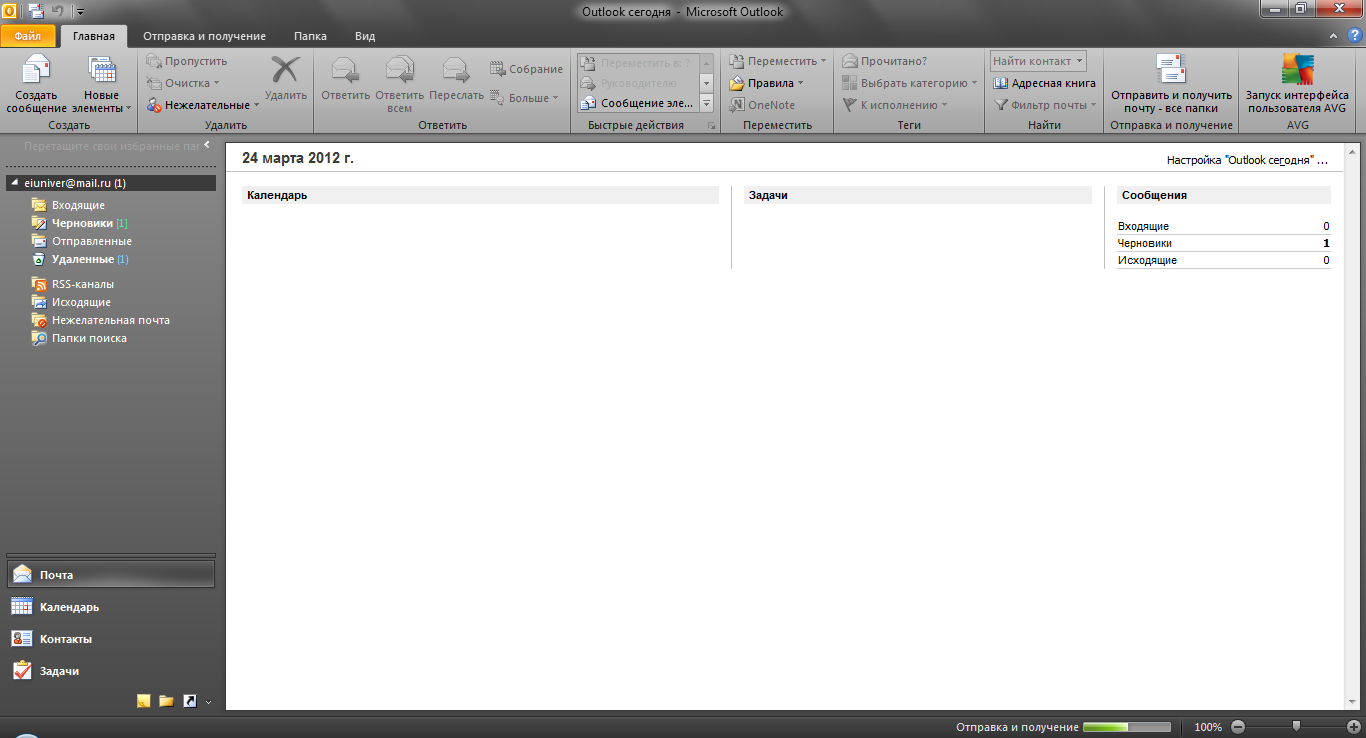The image size is (1366, 738).
Task: Switch to the Вид tab
Action: point(365,36)
